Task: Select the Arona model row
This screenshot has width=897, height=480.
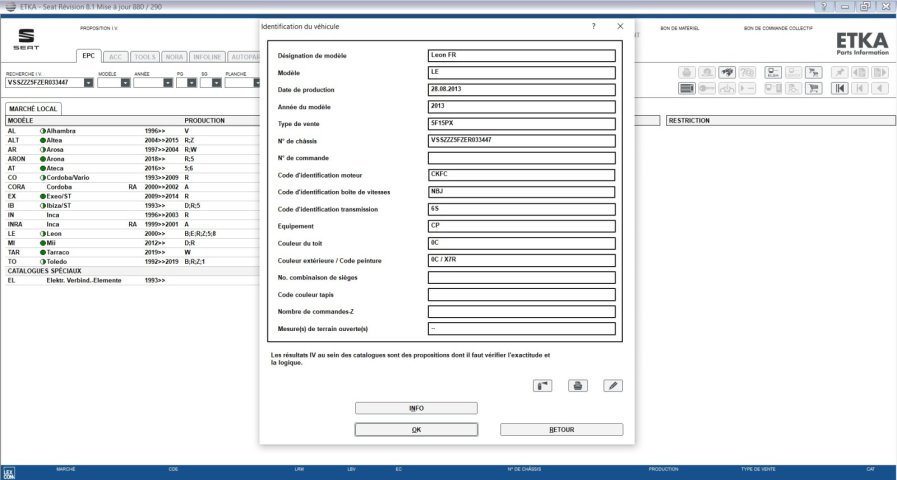Action: pos(132,159)
